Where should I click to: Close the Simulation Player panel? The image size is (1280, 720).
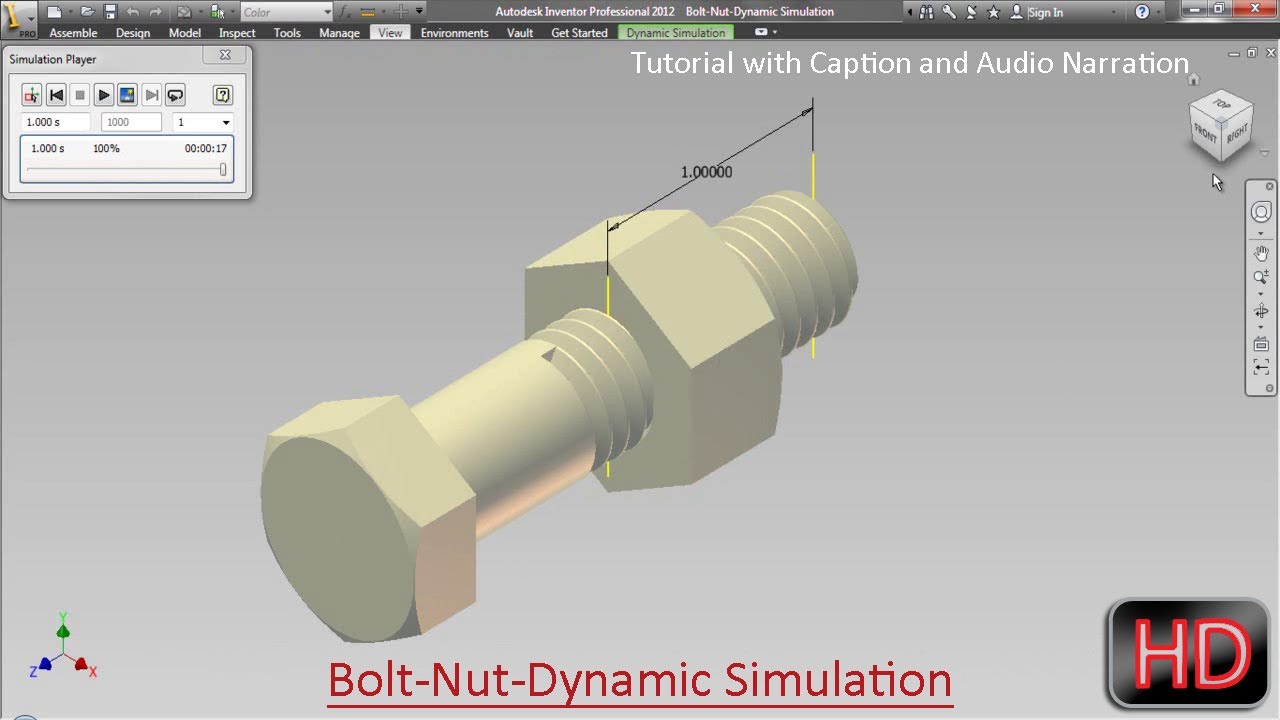coord(225,56)
